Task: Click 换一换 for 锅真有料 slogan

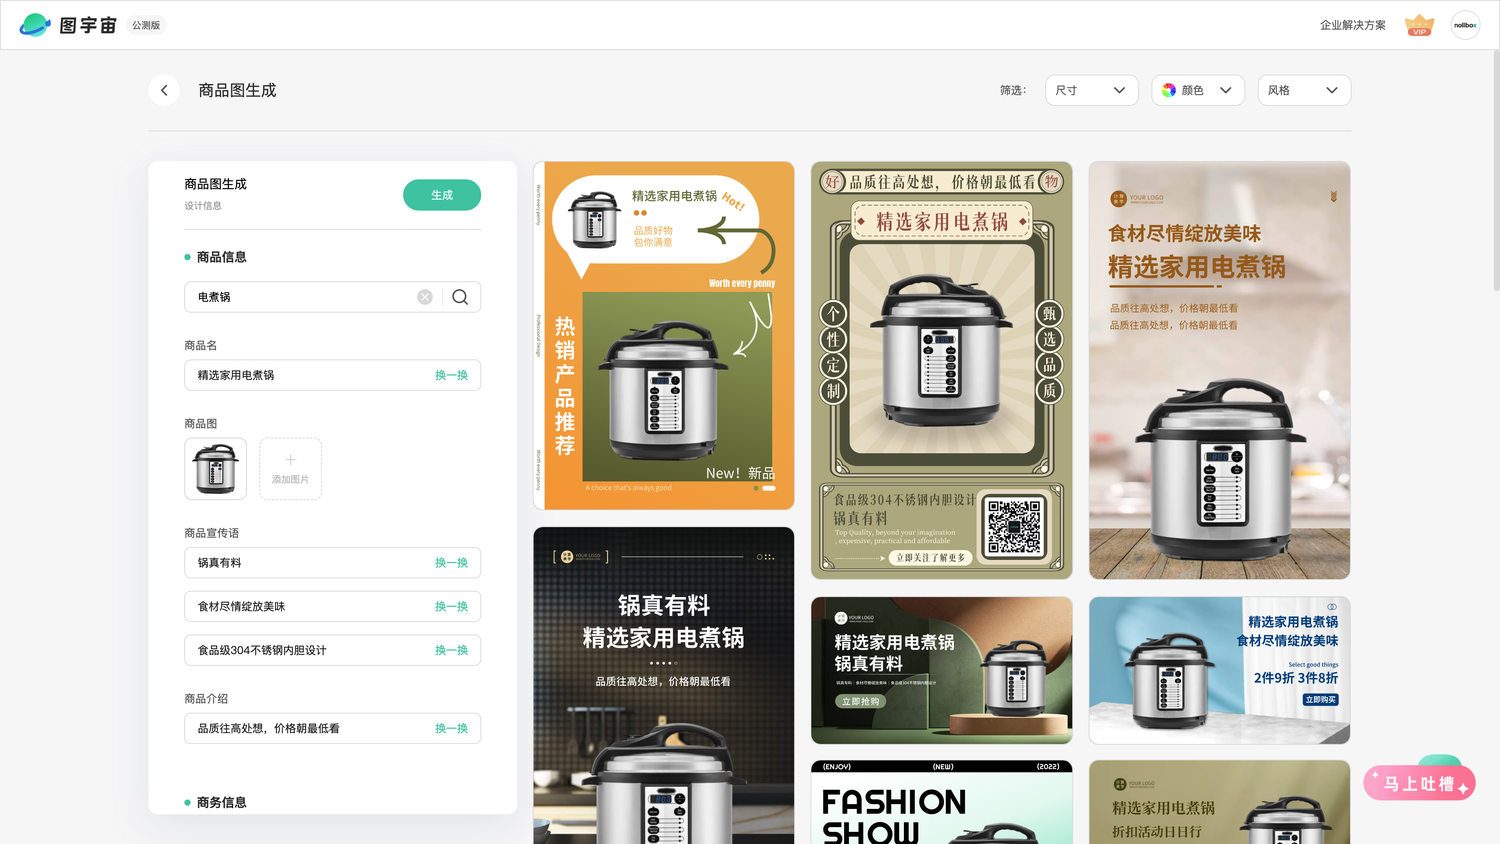Action: pos(451,563)
